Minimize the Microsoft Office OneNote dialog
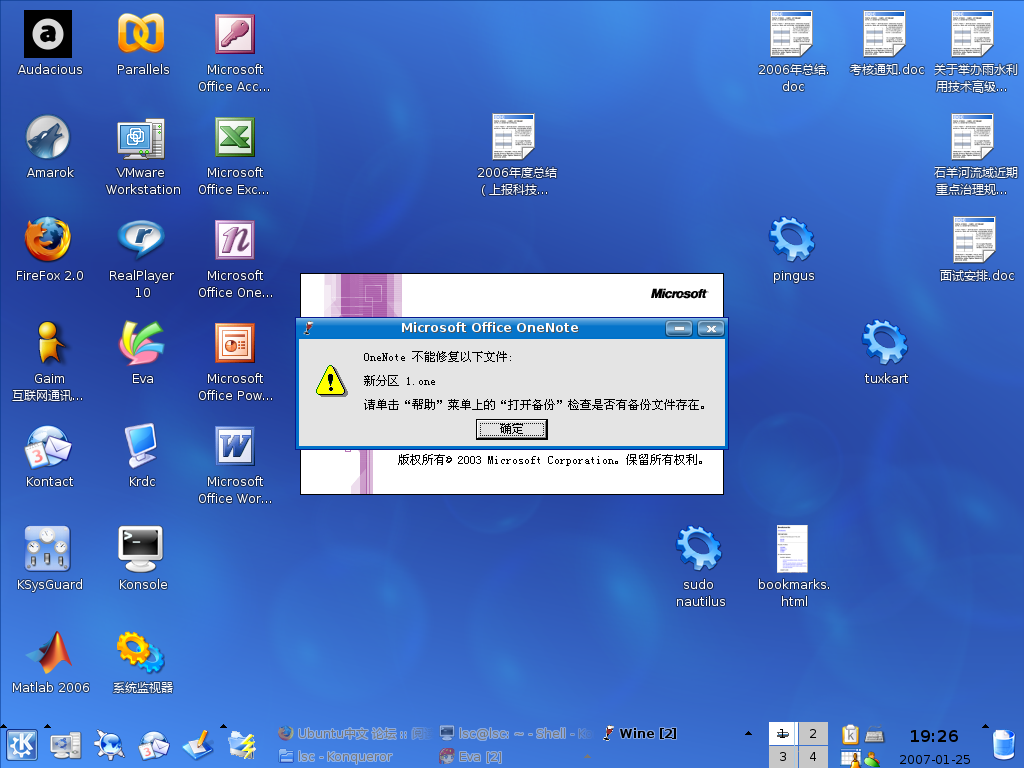This screenshot has height=768, width=1024. tap(679, 328)
